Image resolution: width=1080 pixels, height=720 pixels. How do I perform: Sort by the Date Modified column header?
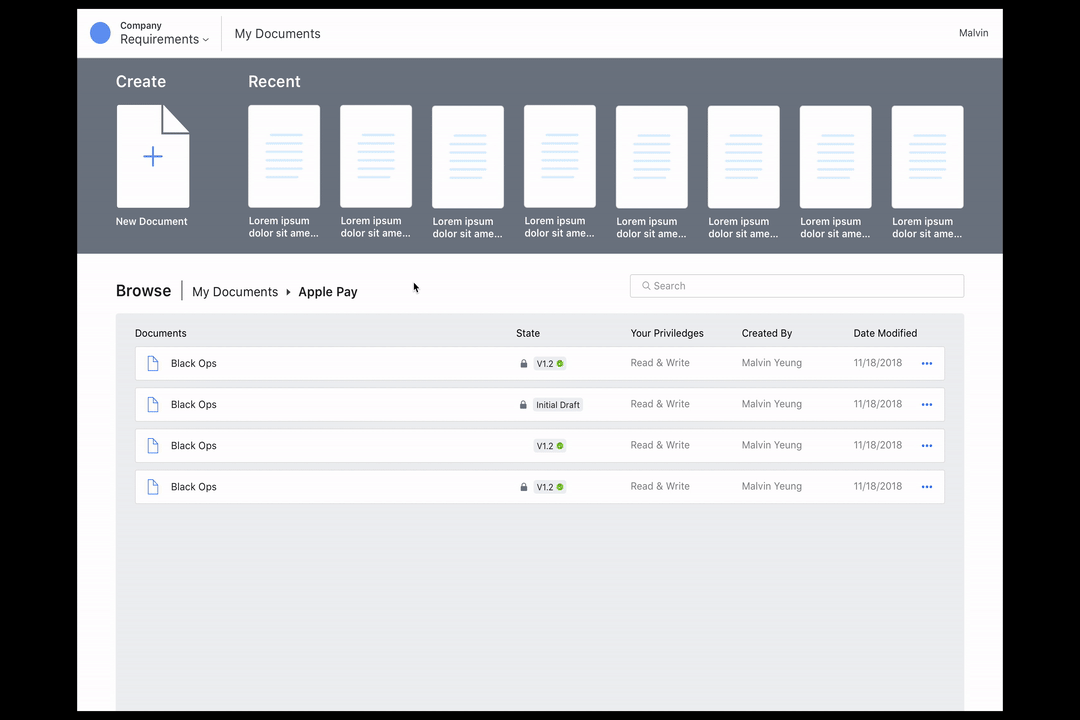[885, 333]
